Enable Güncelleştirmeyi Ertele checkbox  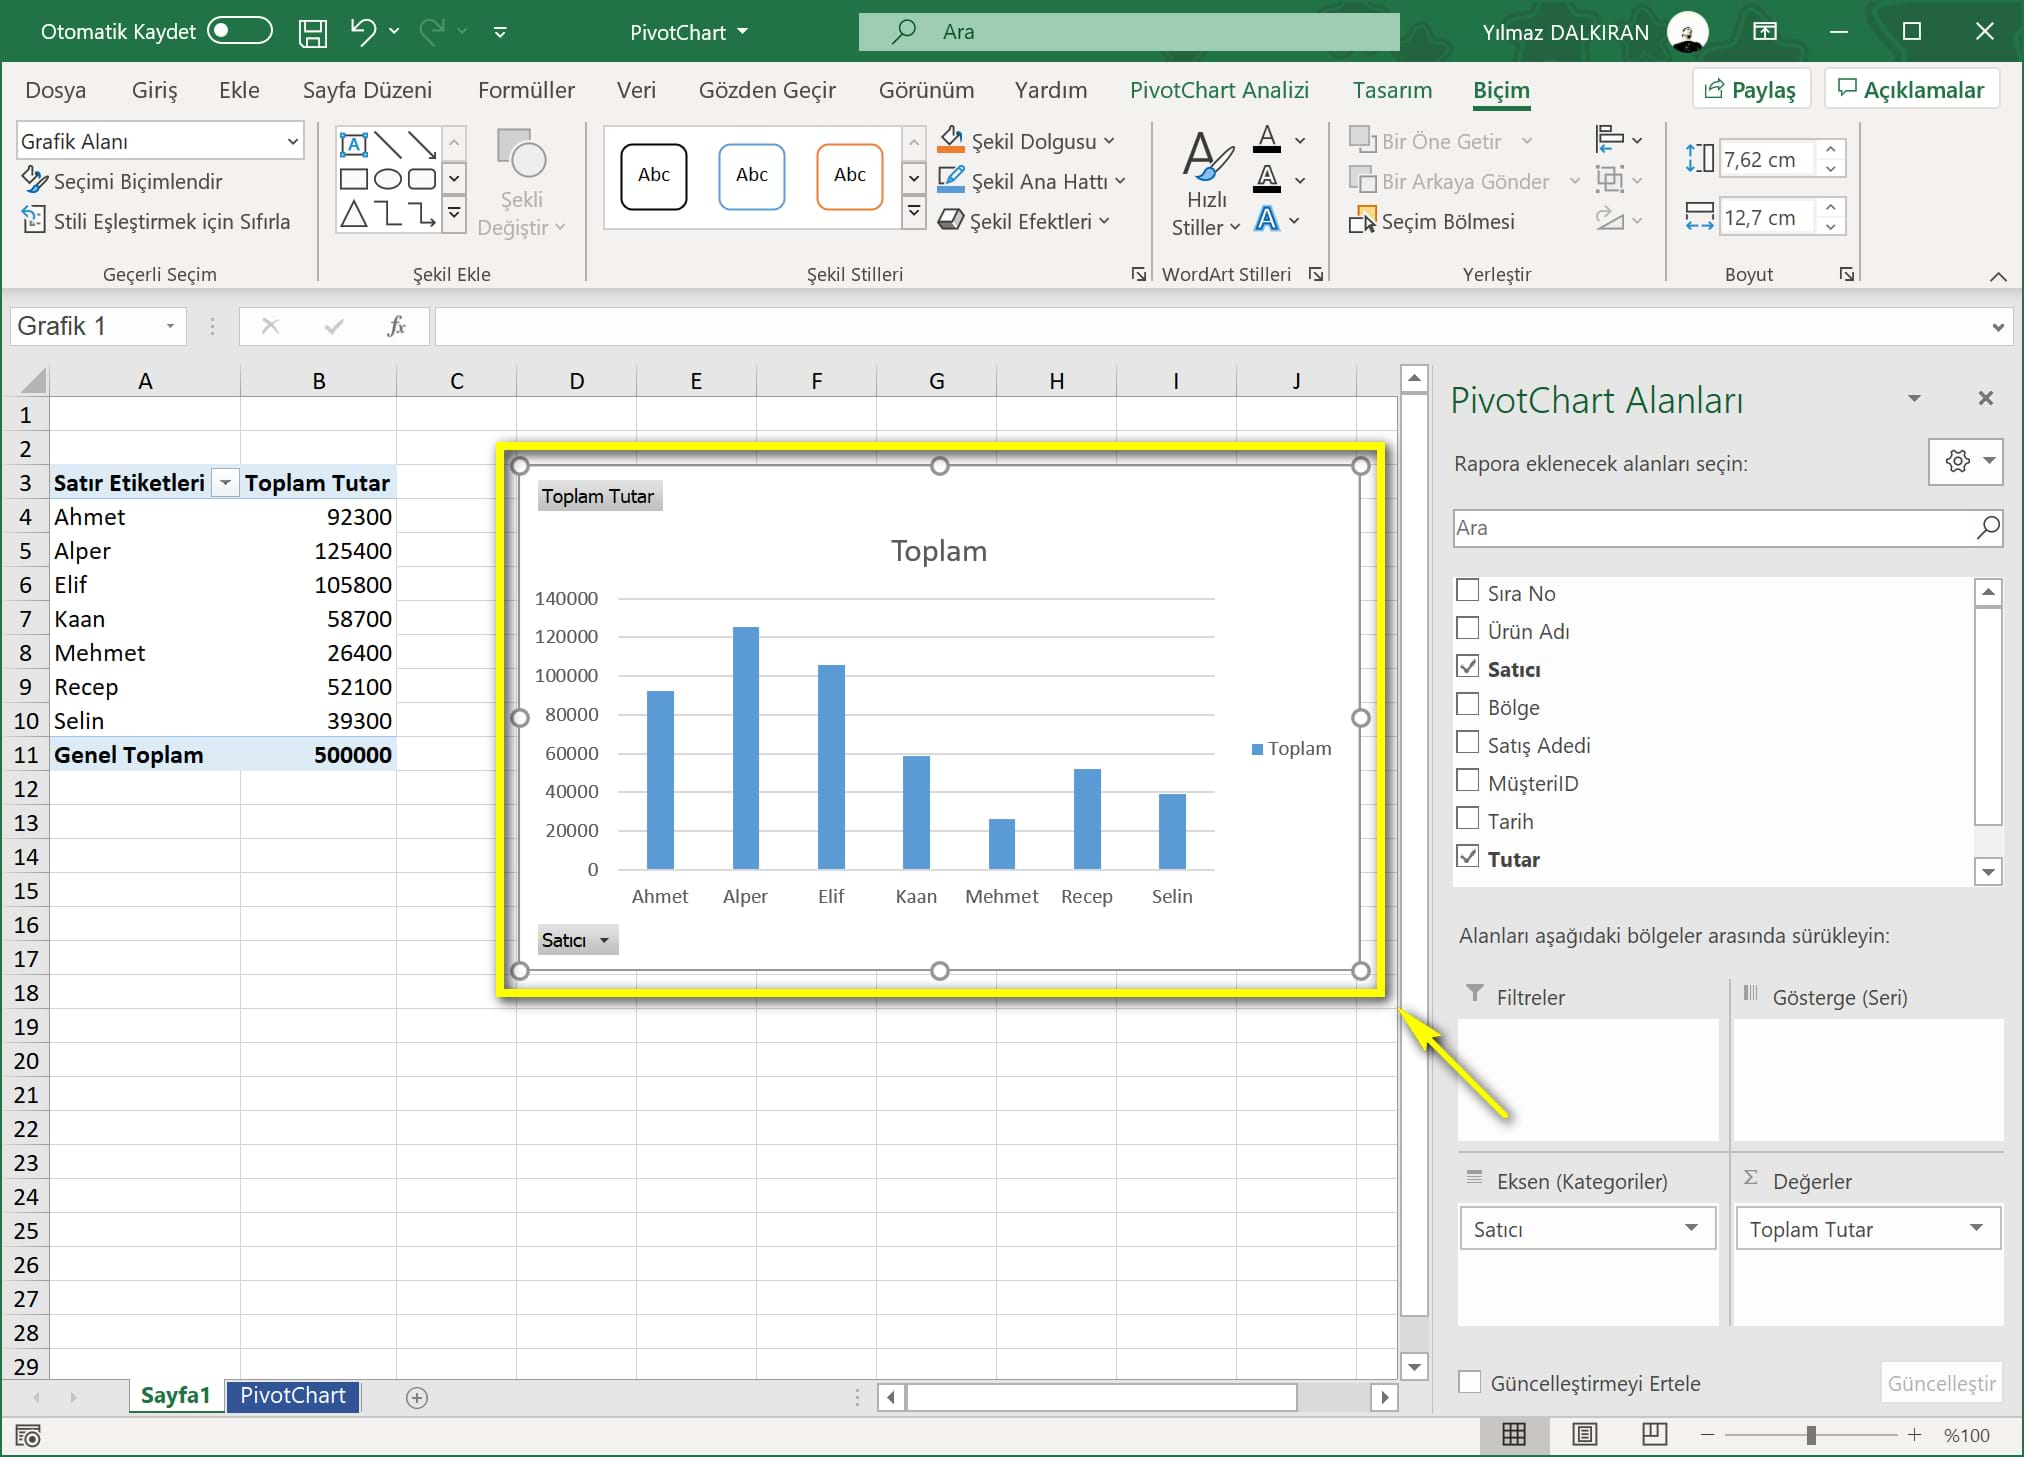1469,1382
